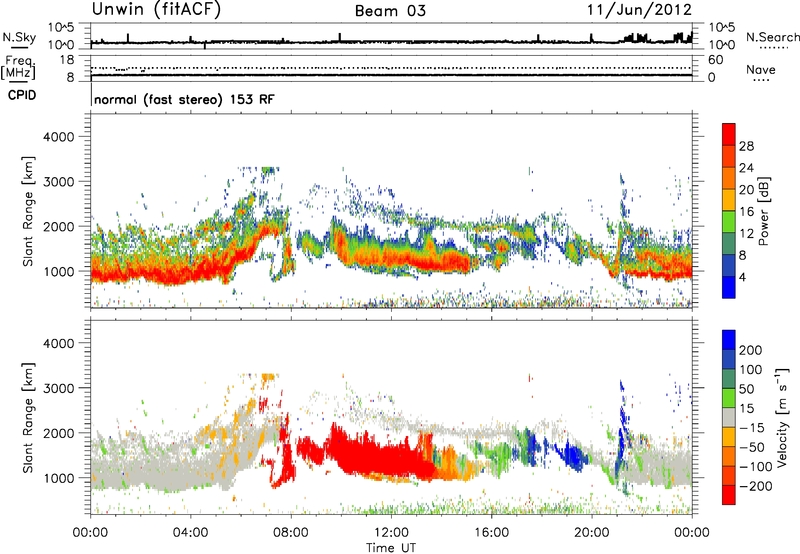
Task: Click the "-100" label on the Velocity color bar
Action: pyautogui.click(x=755, y=467)
